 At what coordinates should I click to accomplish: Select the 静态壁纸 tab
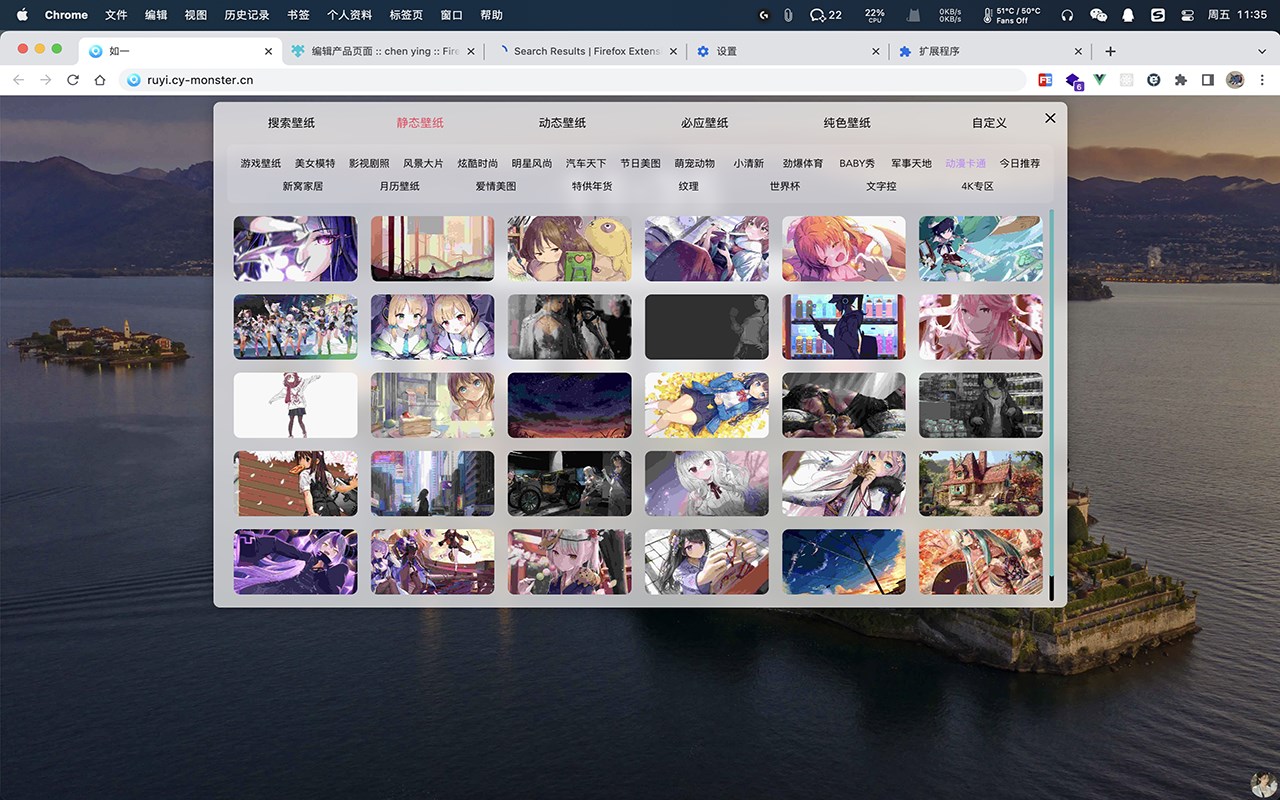(x=420, y=123)
